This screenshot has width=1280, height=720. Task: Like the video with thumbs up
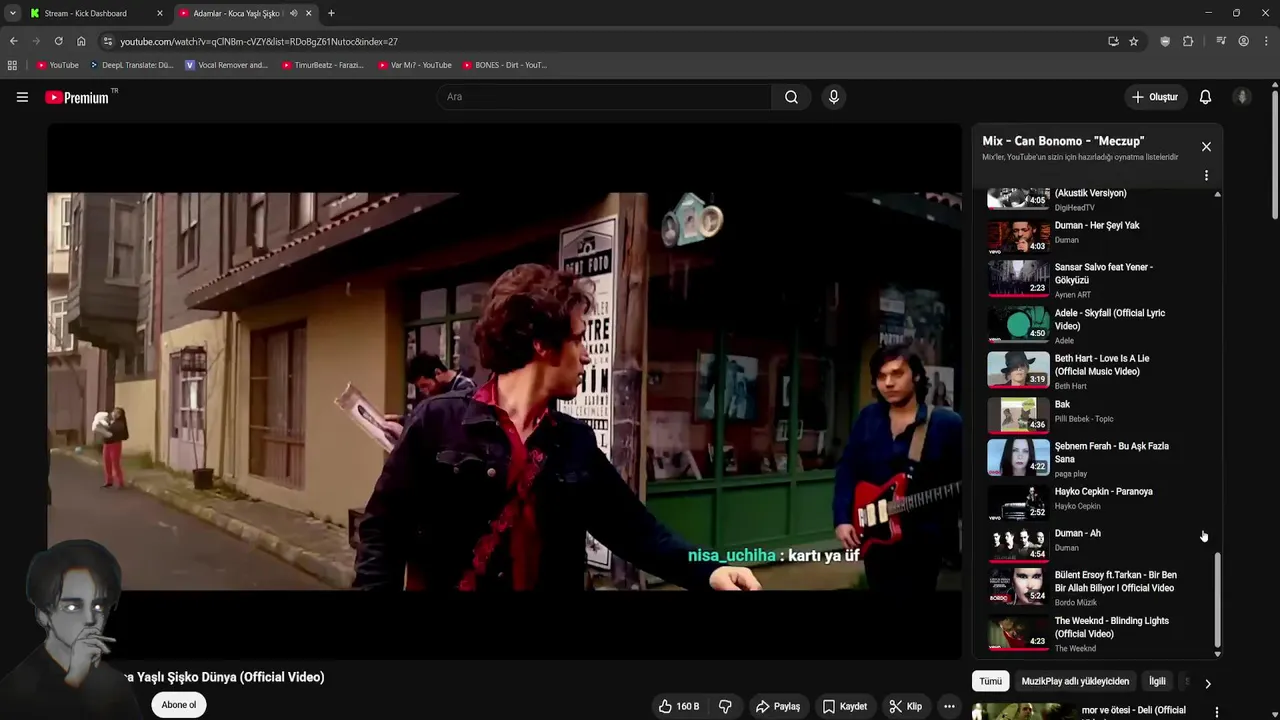[679, 706]
